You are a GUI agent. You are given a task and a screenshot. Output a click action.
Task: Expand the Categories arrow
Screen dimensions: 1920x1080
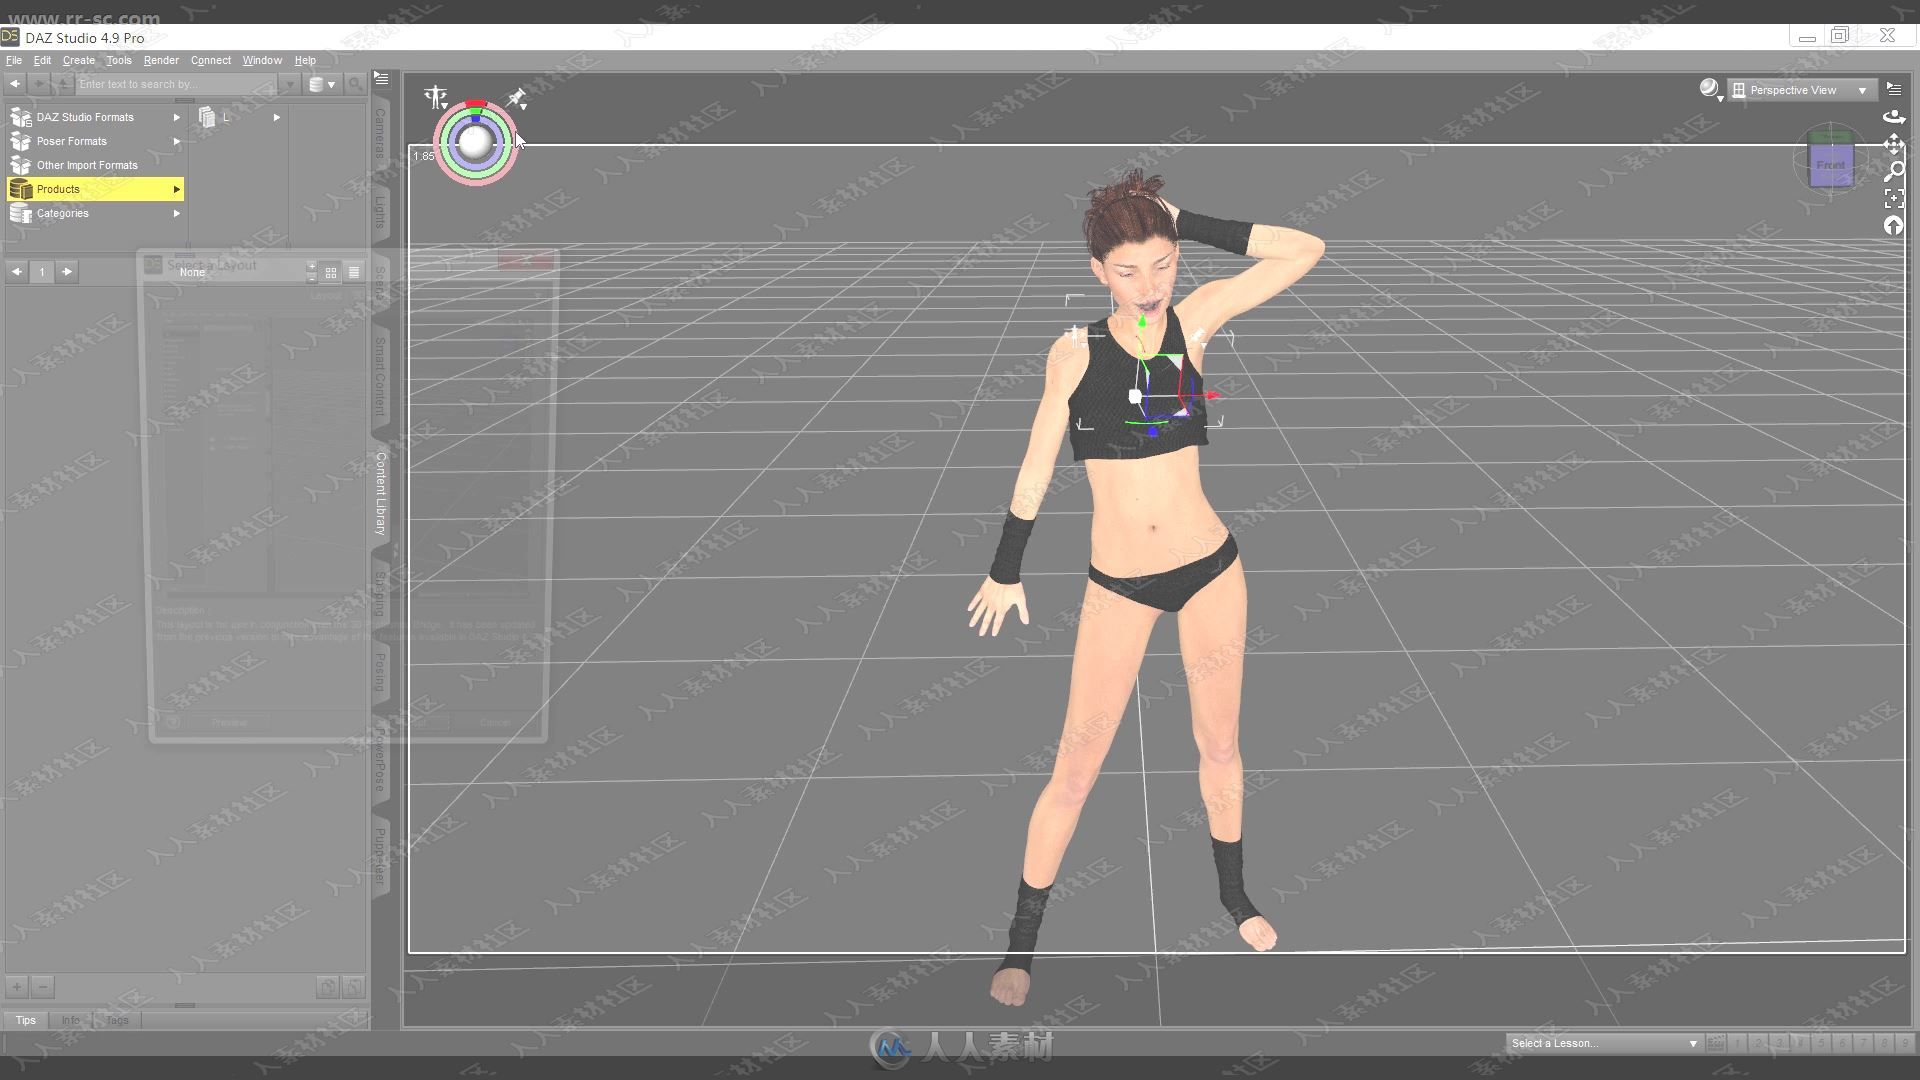176,213
